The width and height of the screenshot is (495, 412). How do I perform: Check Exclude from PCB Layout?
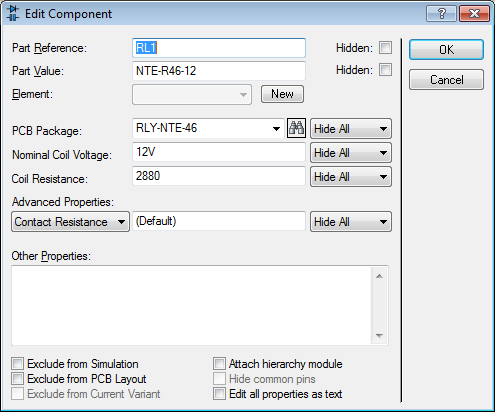[17, 379]
